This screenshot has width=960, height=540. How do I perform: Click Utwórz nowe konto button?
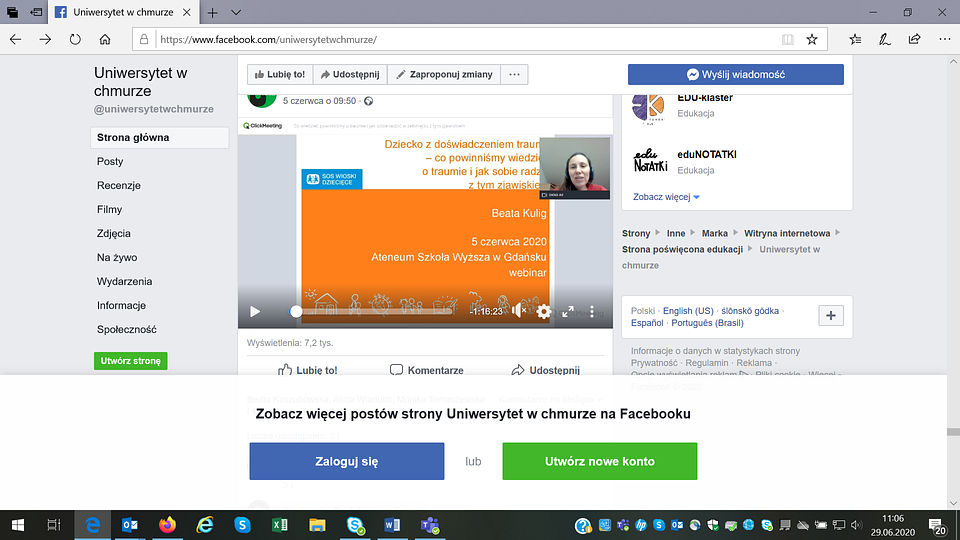pyautogui.click(x=599, y=461)
